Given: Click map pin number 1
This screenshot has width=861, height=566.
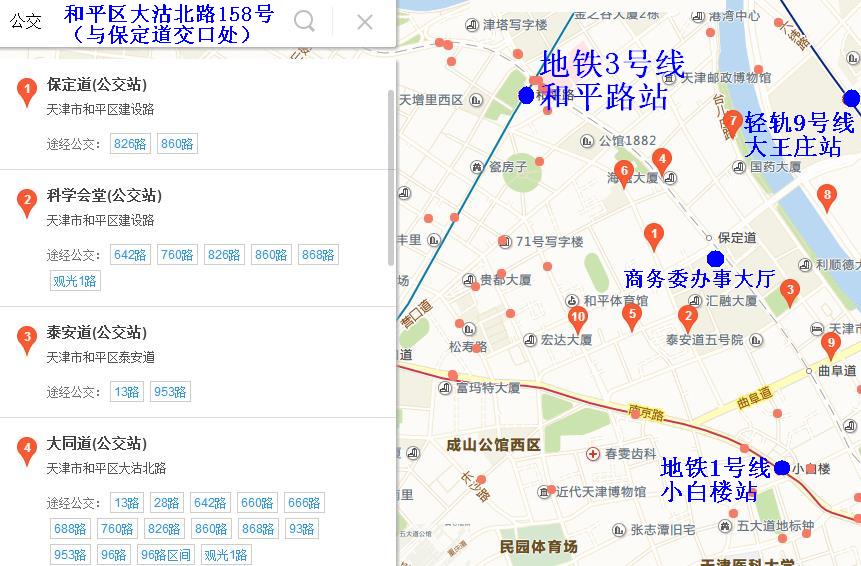Looking at the screenshot, I should pyautogui.click(x=653, y=237).
